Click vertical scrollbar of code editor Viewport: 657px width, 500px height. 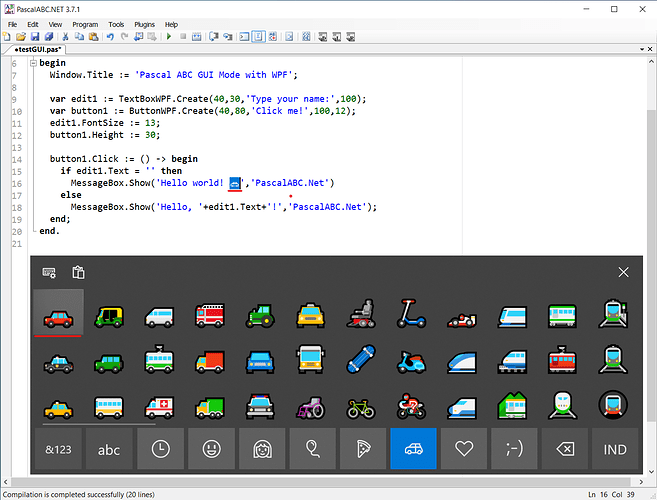pos(652,267)
